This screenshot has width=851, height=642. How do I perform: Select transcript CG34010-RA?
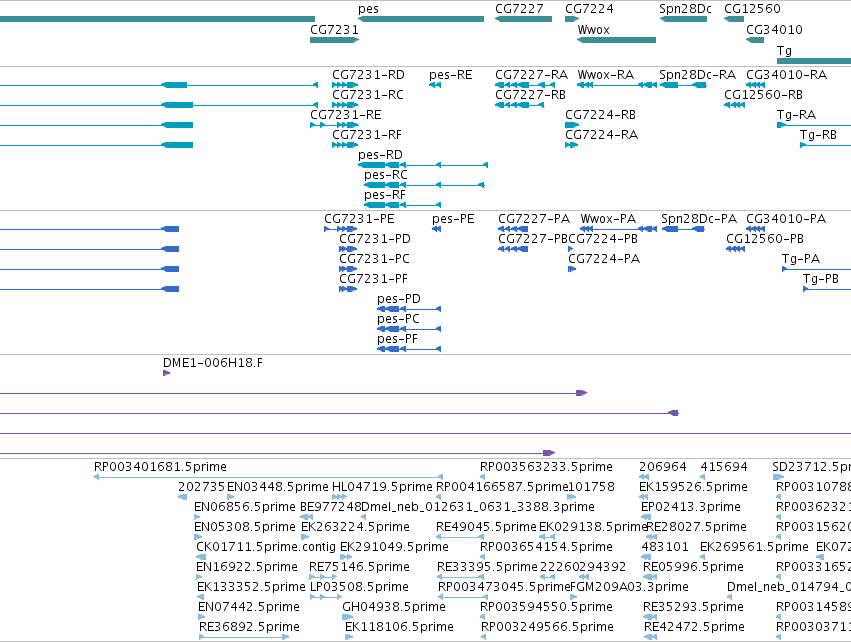(x=755, y=85)
